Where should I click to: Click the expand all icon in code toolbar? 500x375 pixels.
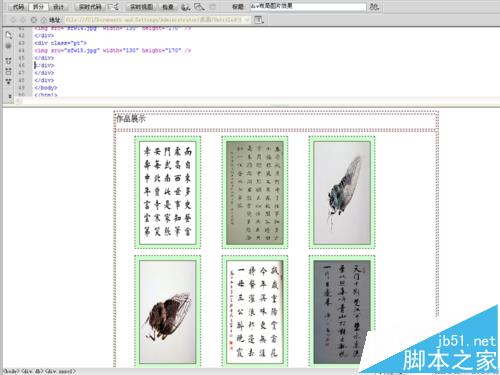(9, 81)
